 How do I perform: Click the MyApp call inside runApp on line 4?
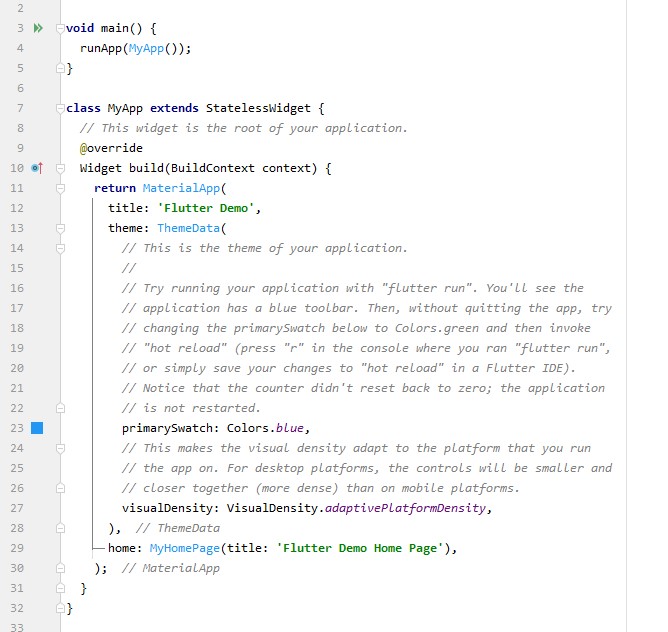point(146,48)
